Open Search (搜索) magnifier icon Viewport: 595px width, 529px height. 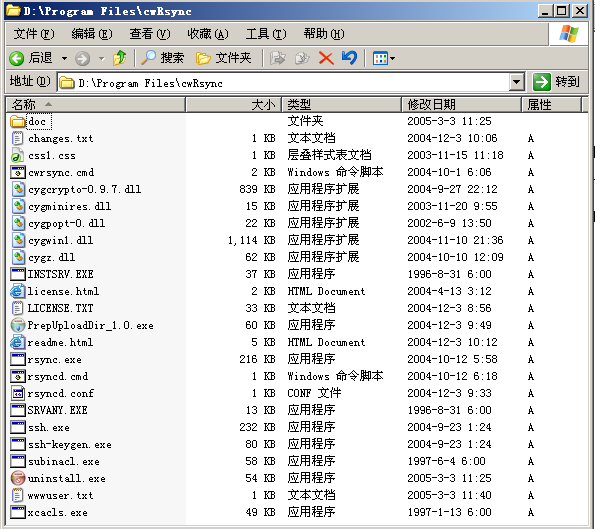(148, 58)
